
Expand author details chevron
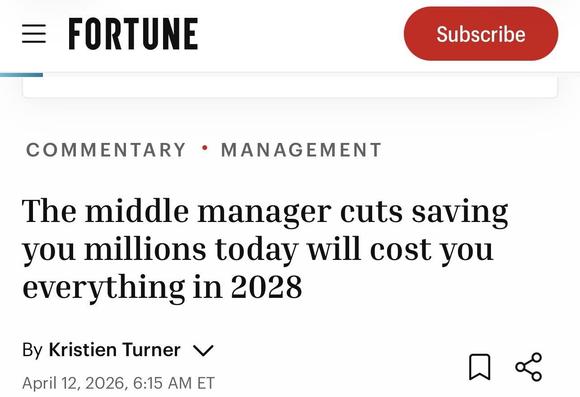[x=203, y=350]
